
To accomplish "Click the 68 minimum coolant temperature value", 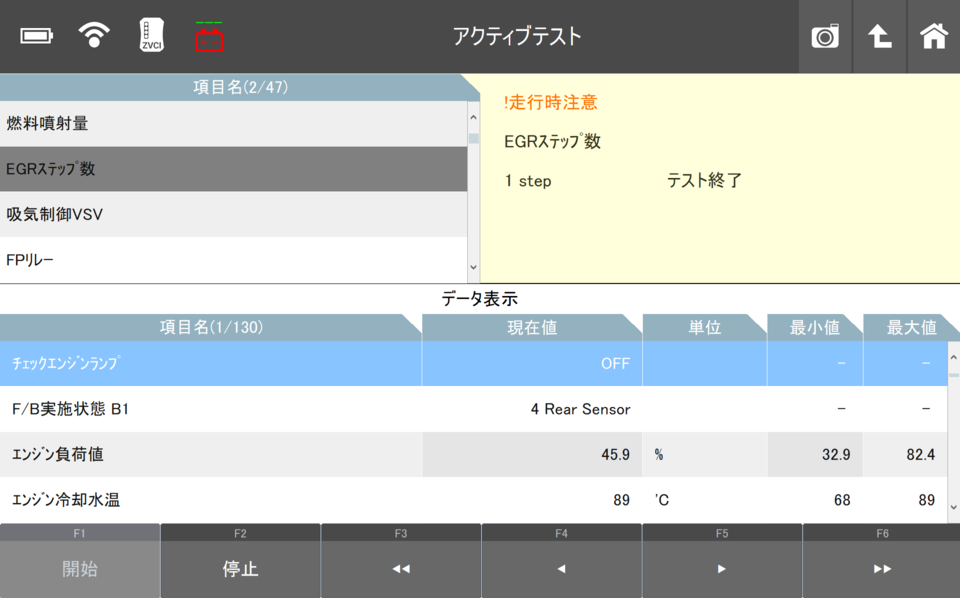I will (842, 500).
